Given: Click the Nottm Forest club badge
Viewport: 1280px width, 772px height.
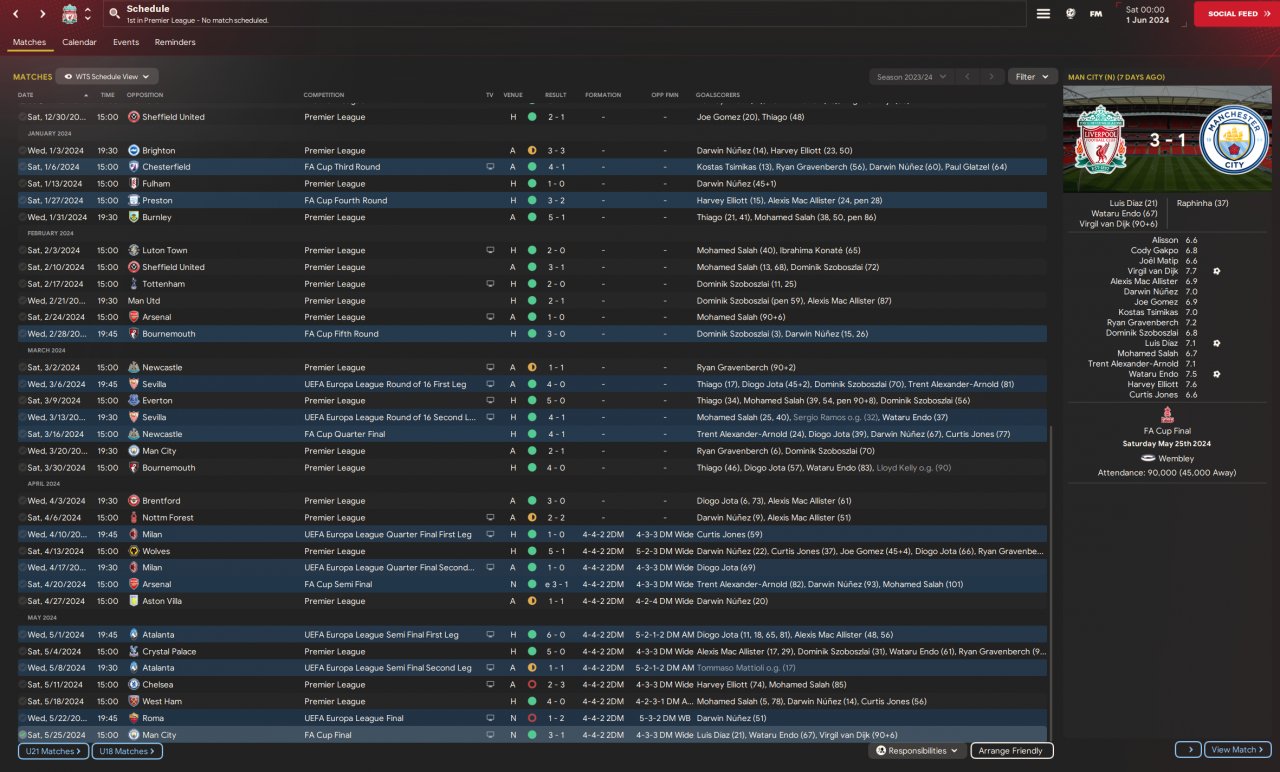Looking at the screenshot, I should point(134,518).
